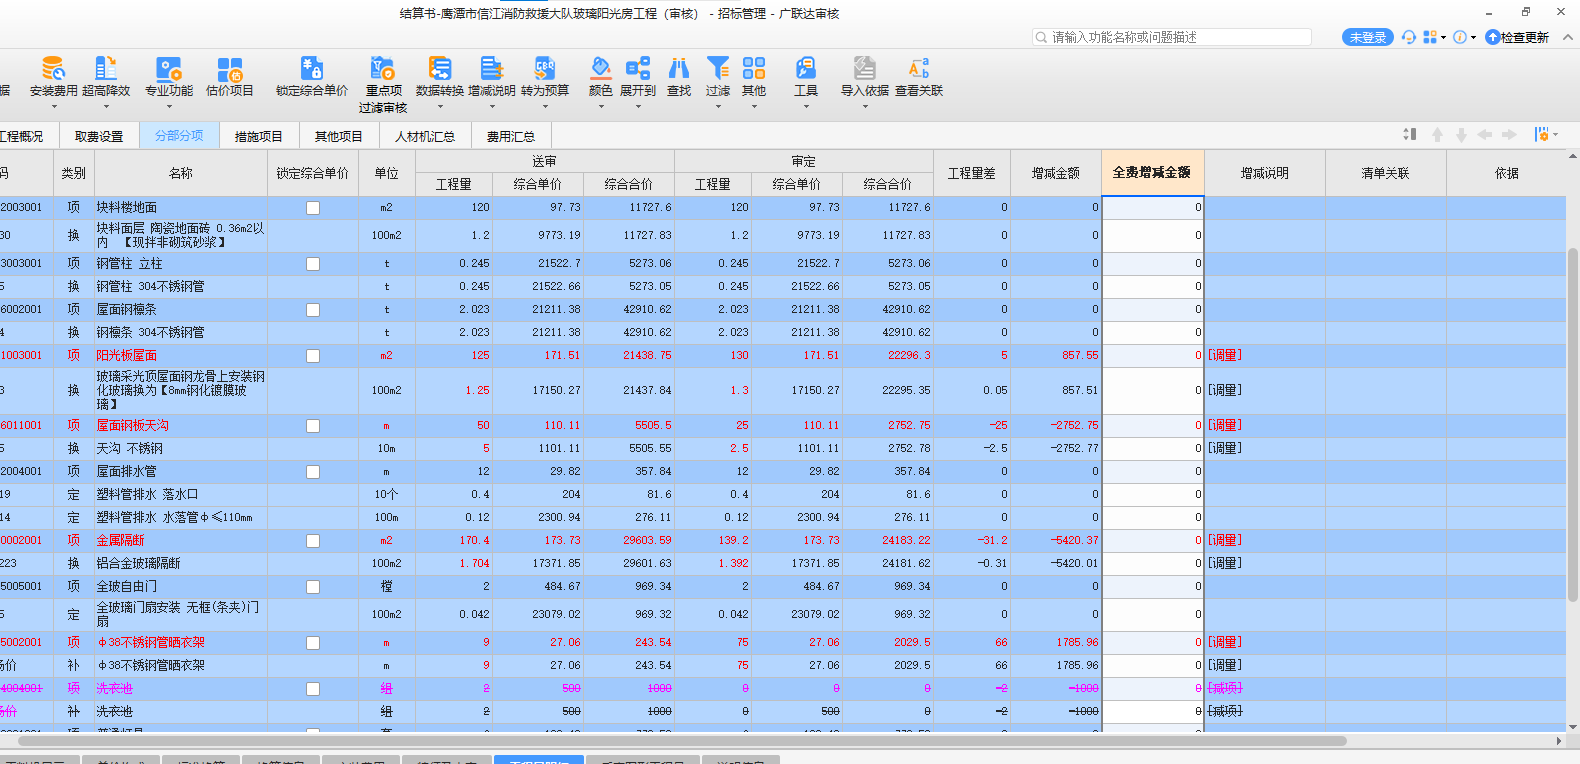Select the 颜色 paint bucket icon

click(x=600, y=69)
